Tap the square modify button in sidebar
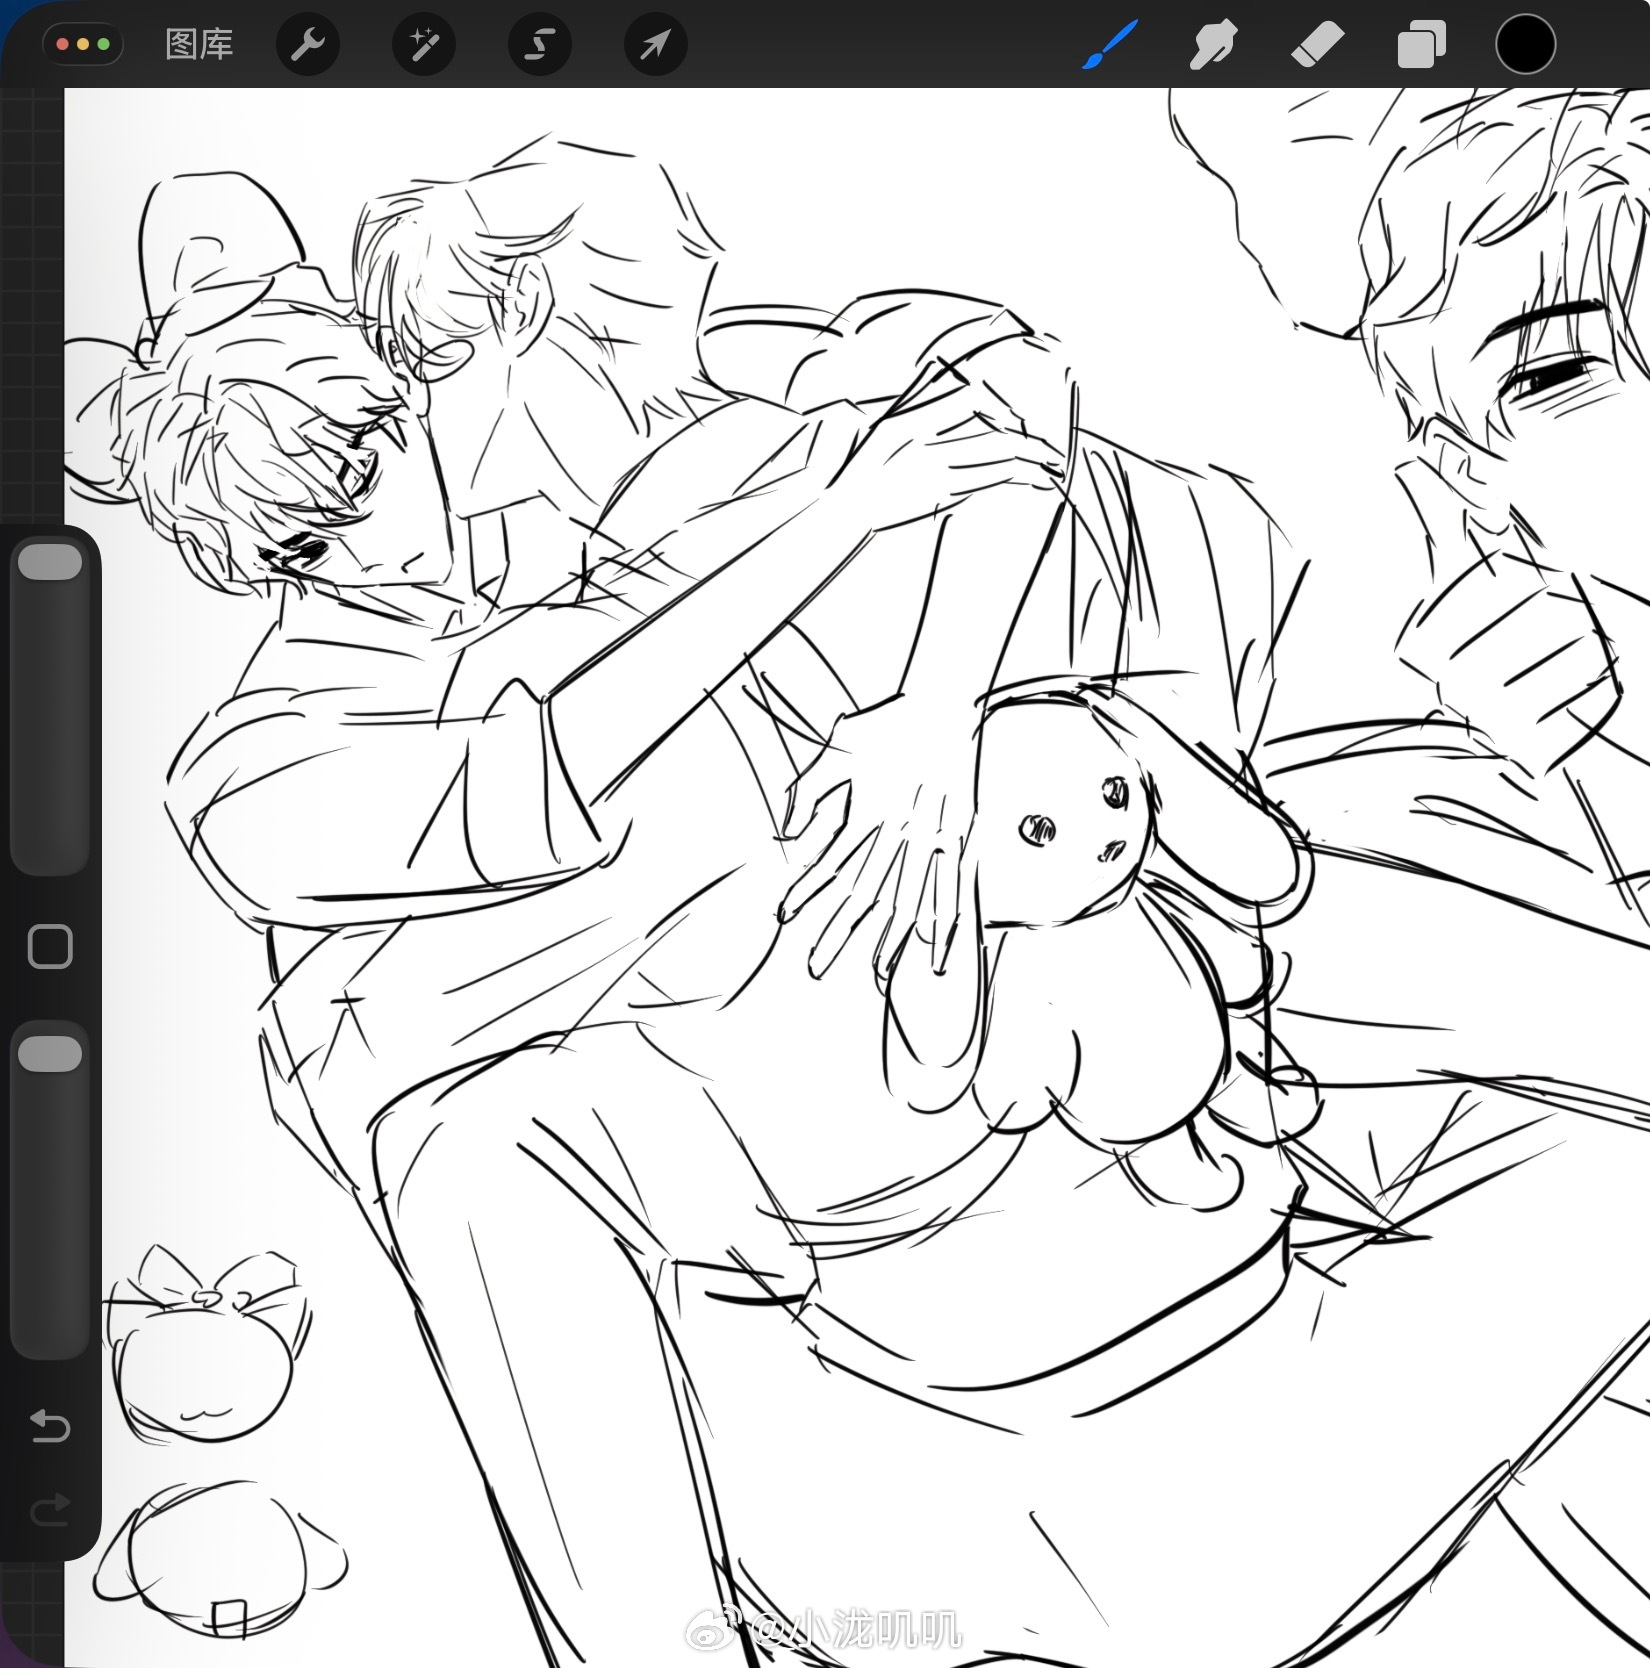 point(50,946)
